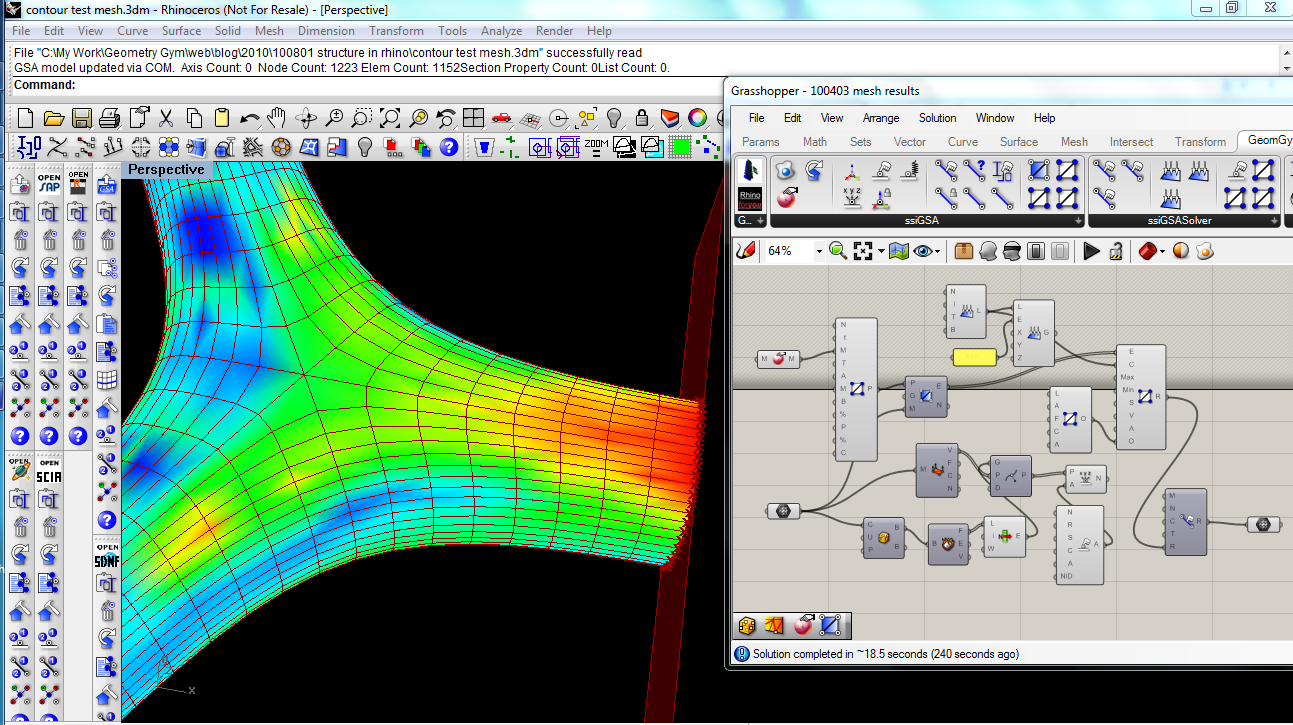Expand the ssiGSA panel with plus button

pyautogui.click(x=1078, y=220)
